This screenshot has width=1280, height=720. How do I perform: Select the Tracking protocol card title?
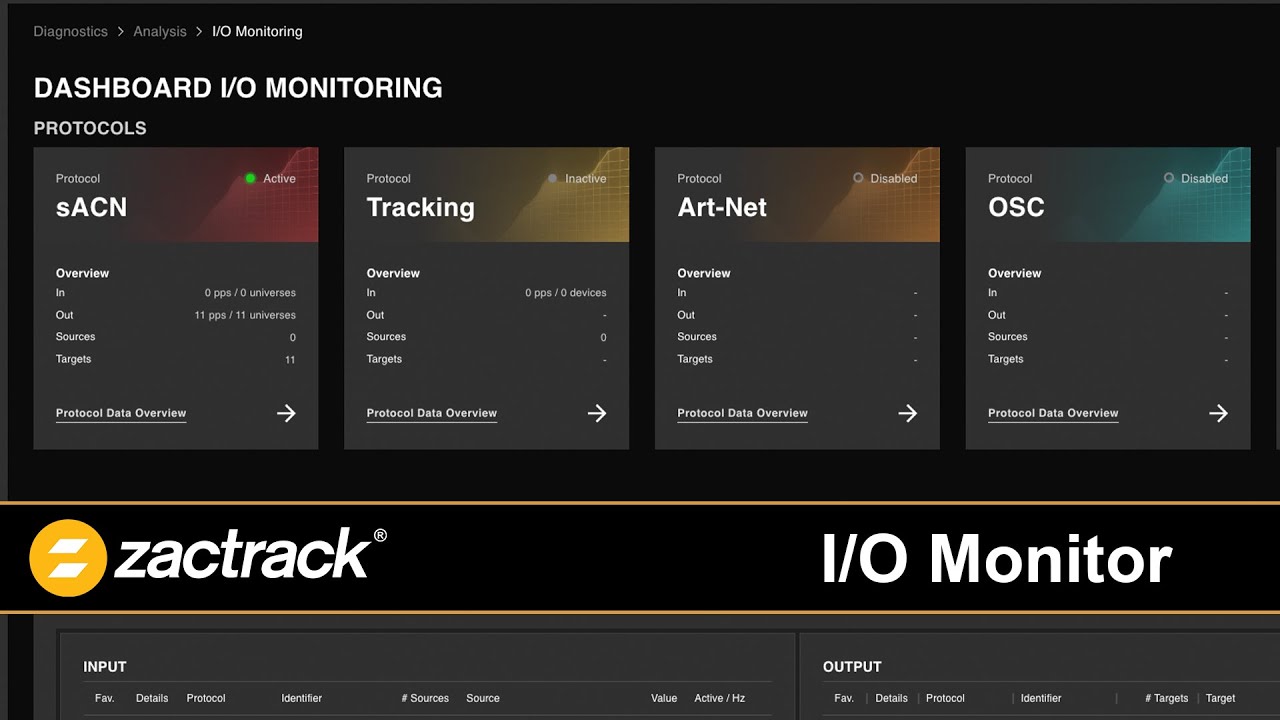point(420,207)
